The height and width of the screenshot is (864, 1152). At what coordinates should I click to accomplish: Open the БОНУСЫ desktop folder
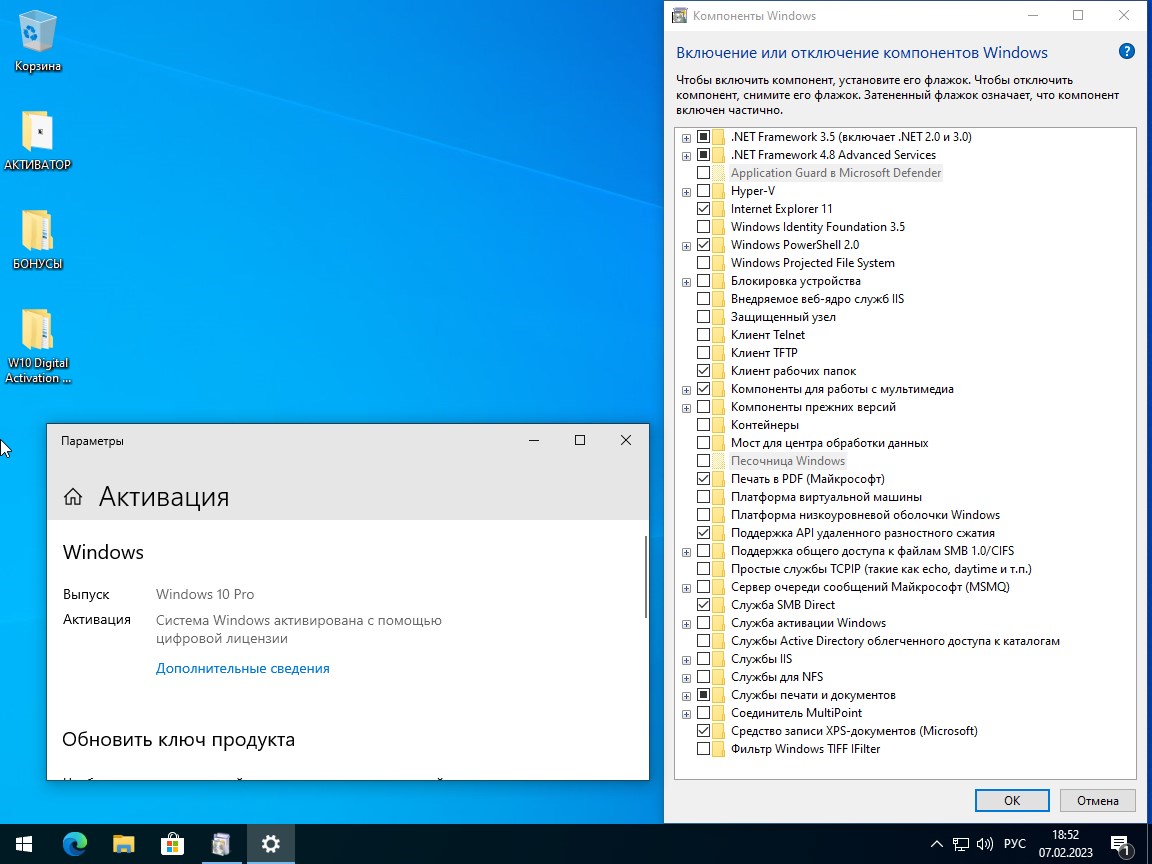38,232
